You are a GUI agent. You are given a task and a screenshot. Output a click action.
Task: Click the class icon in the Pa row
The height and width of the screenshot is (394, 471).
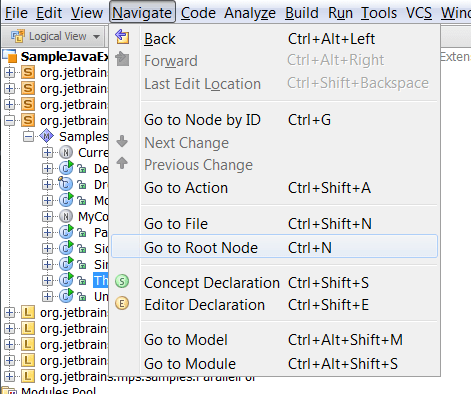point(66,232)
